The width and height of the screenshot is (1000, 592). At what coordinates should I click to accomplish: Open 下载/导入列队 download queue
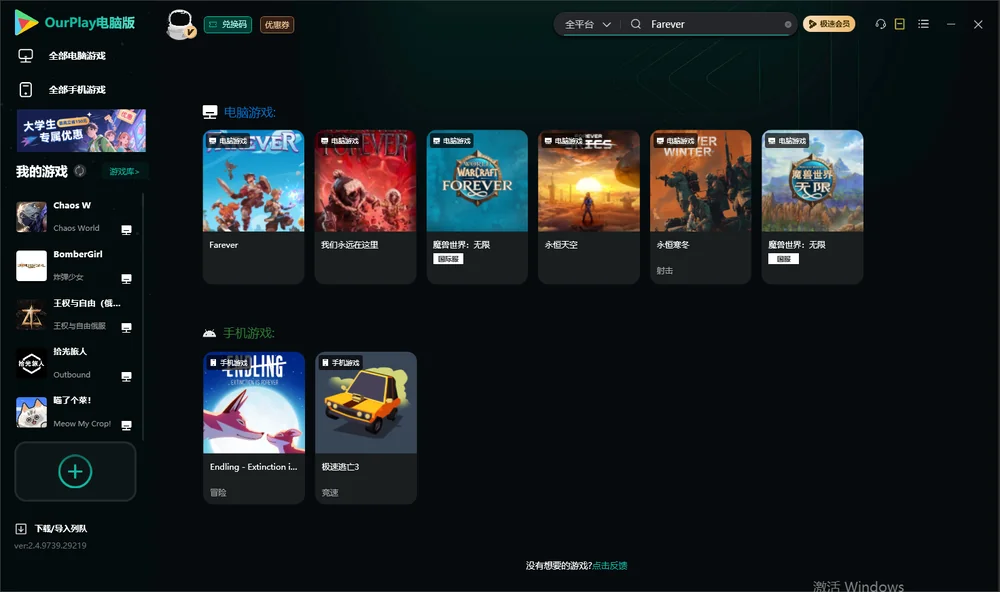pyautogui.click(x=61, y=528)
